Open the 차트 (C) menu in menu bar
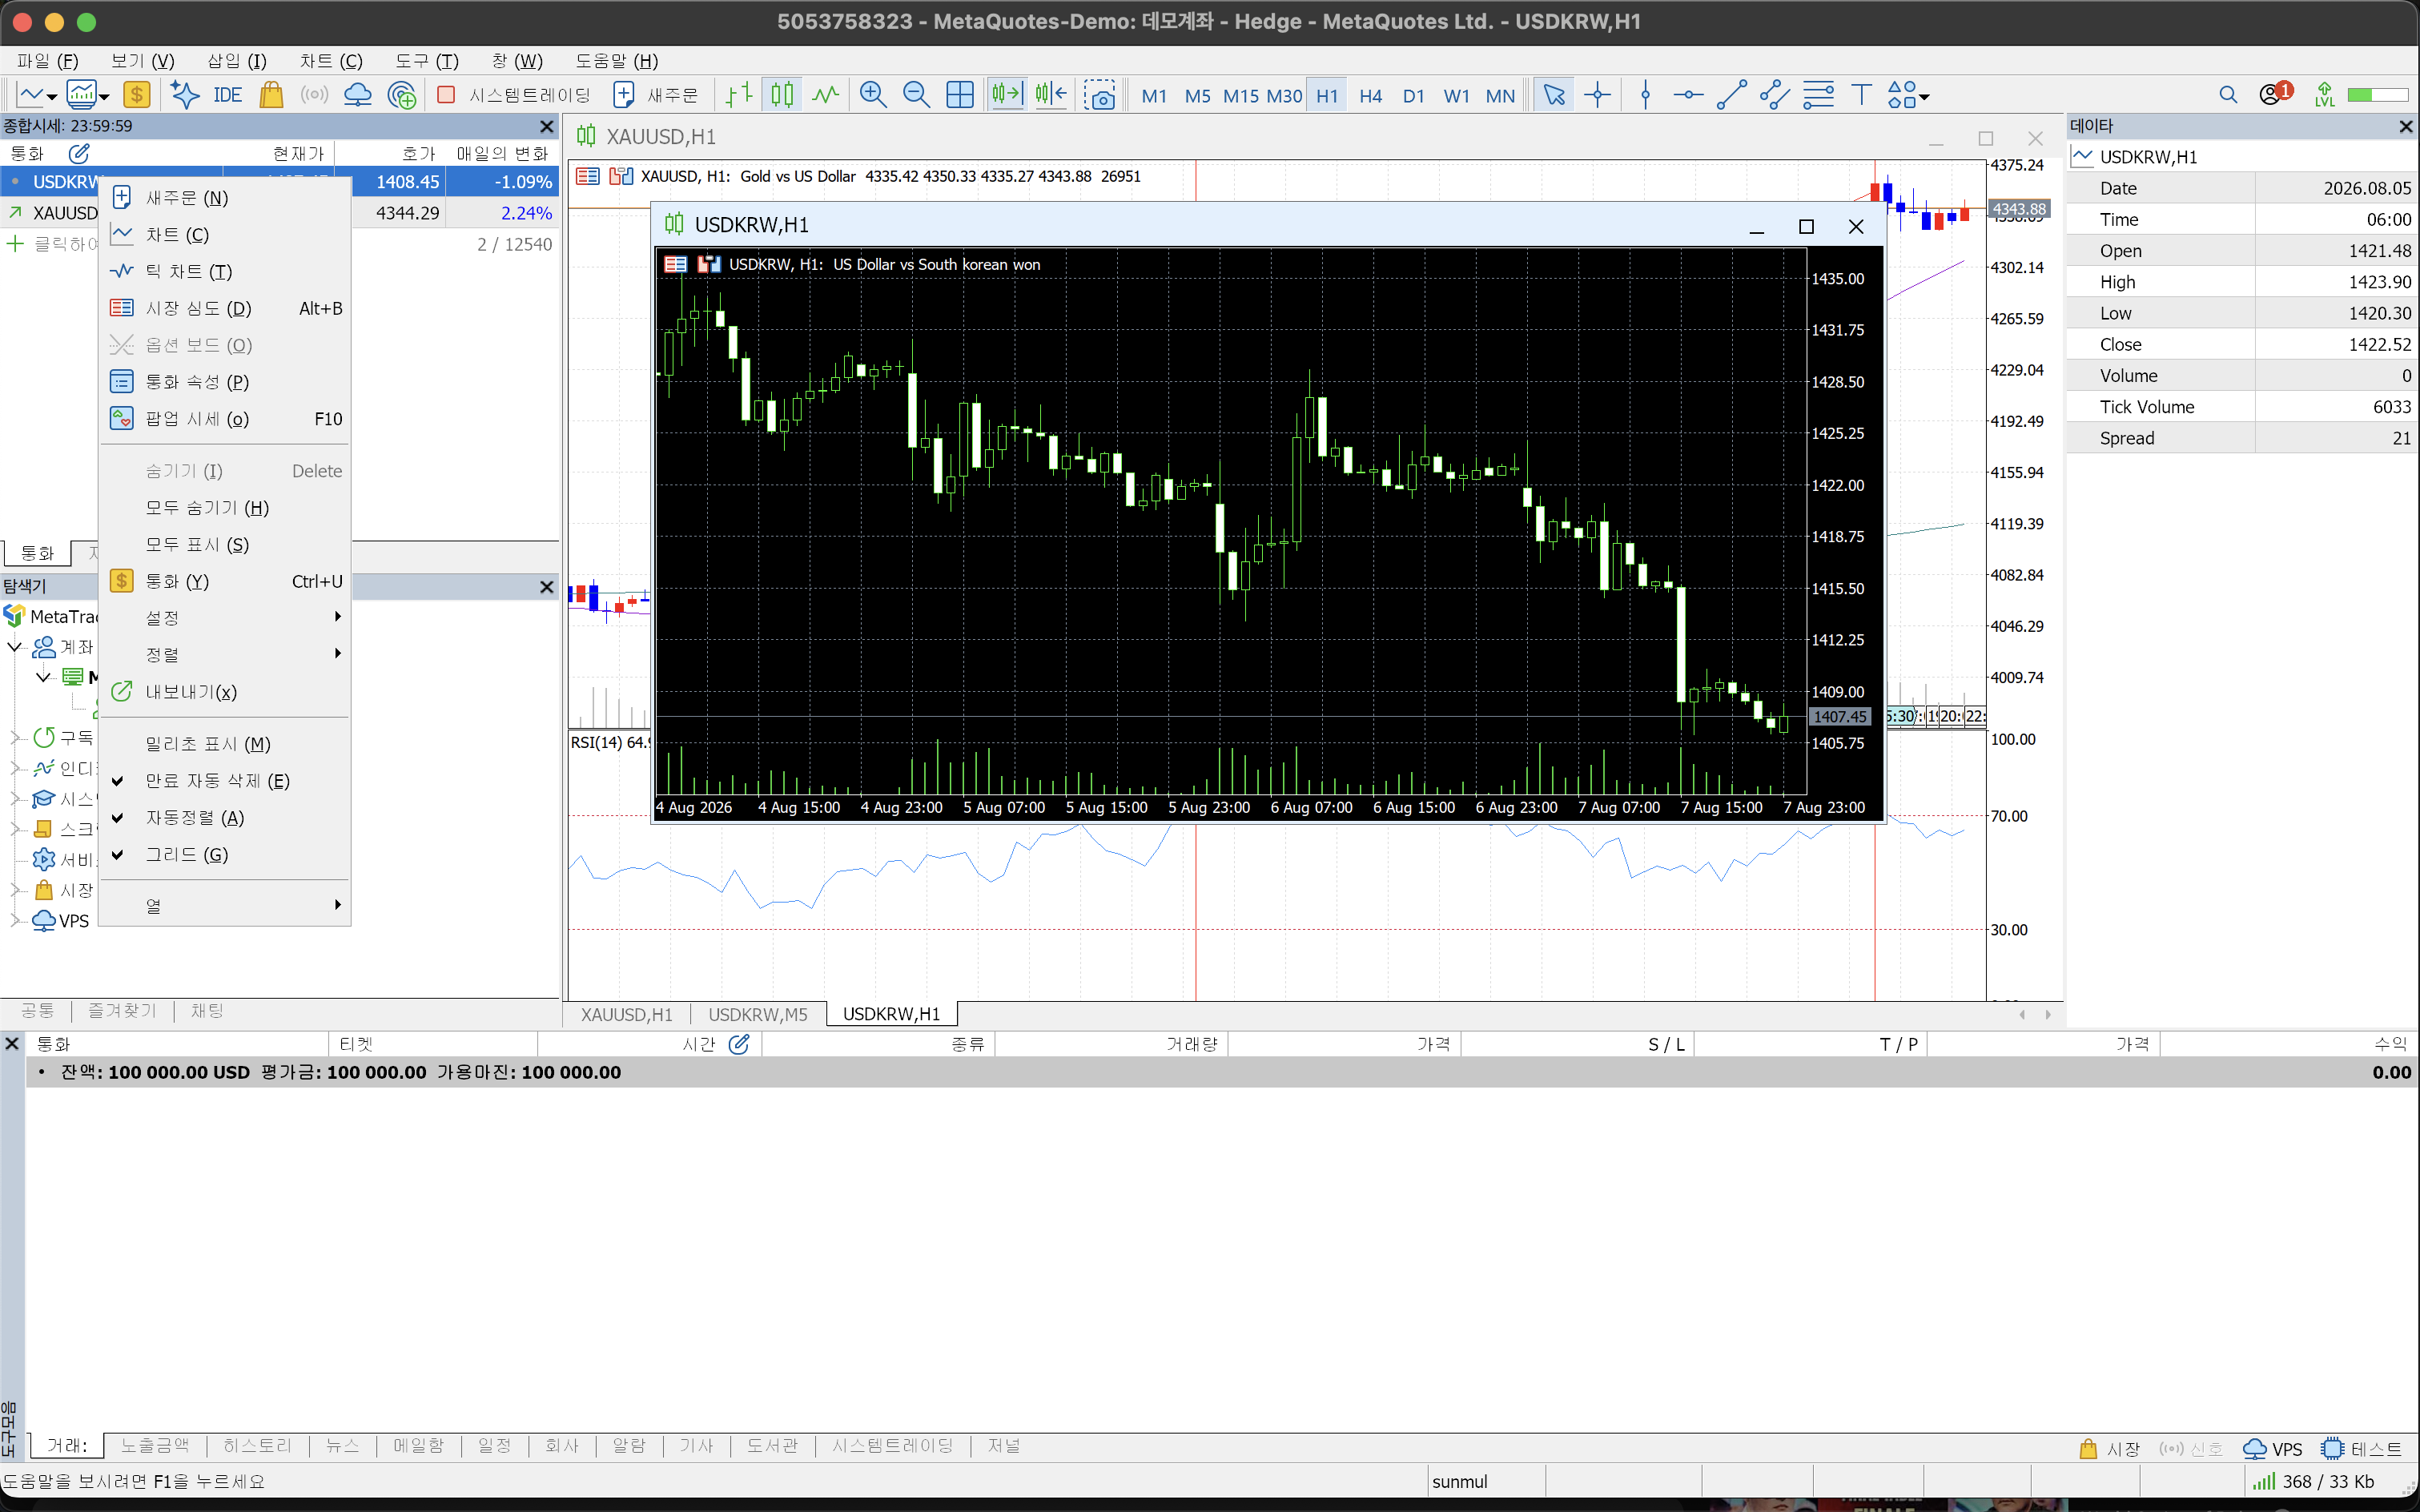Screen dimensions: 2420x1512 331,61
